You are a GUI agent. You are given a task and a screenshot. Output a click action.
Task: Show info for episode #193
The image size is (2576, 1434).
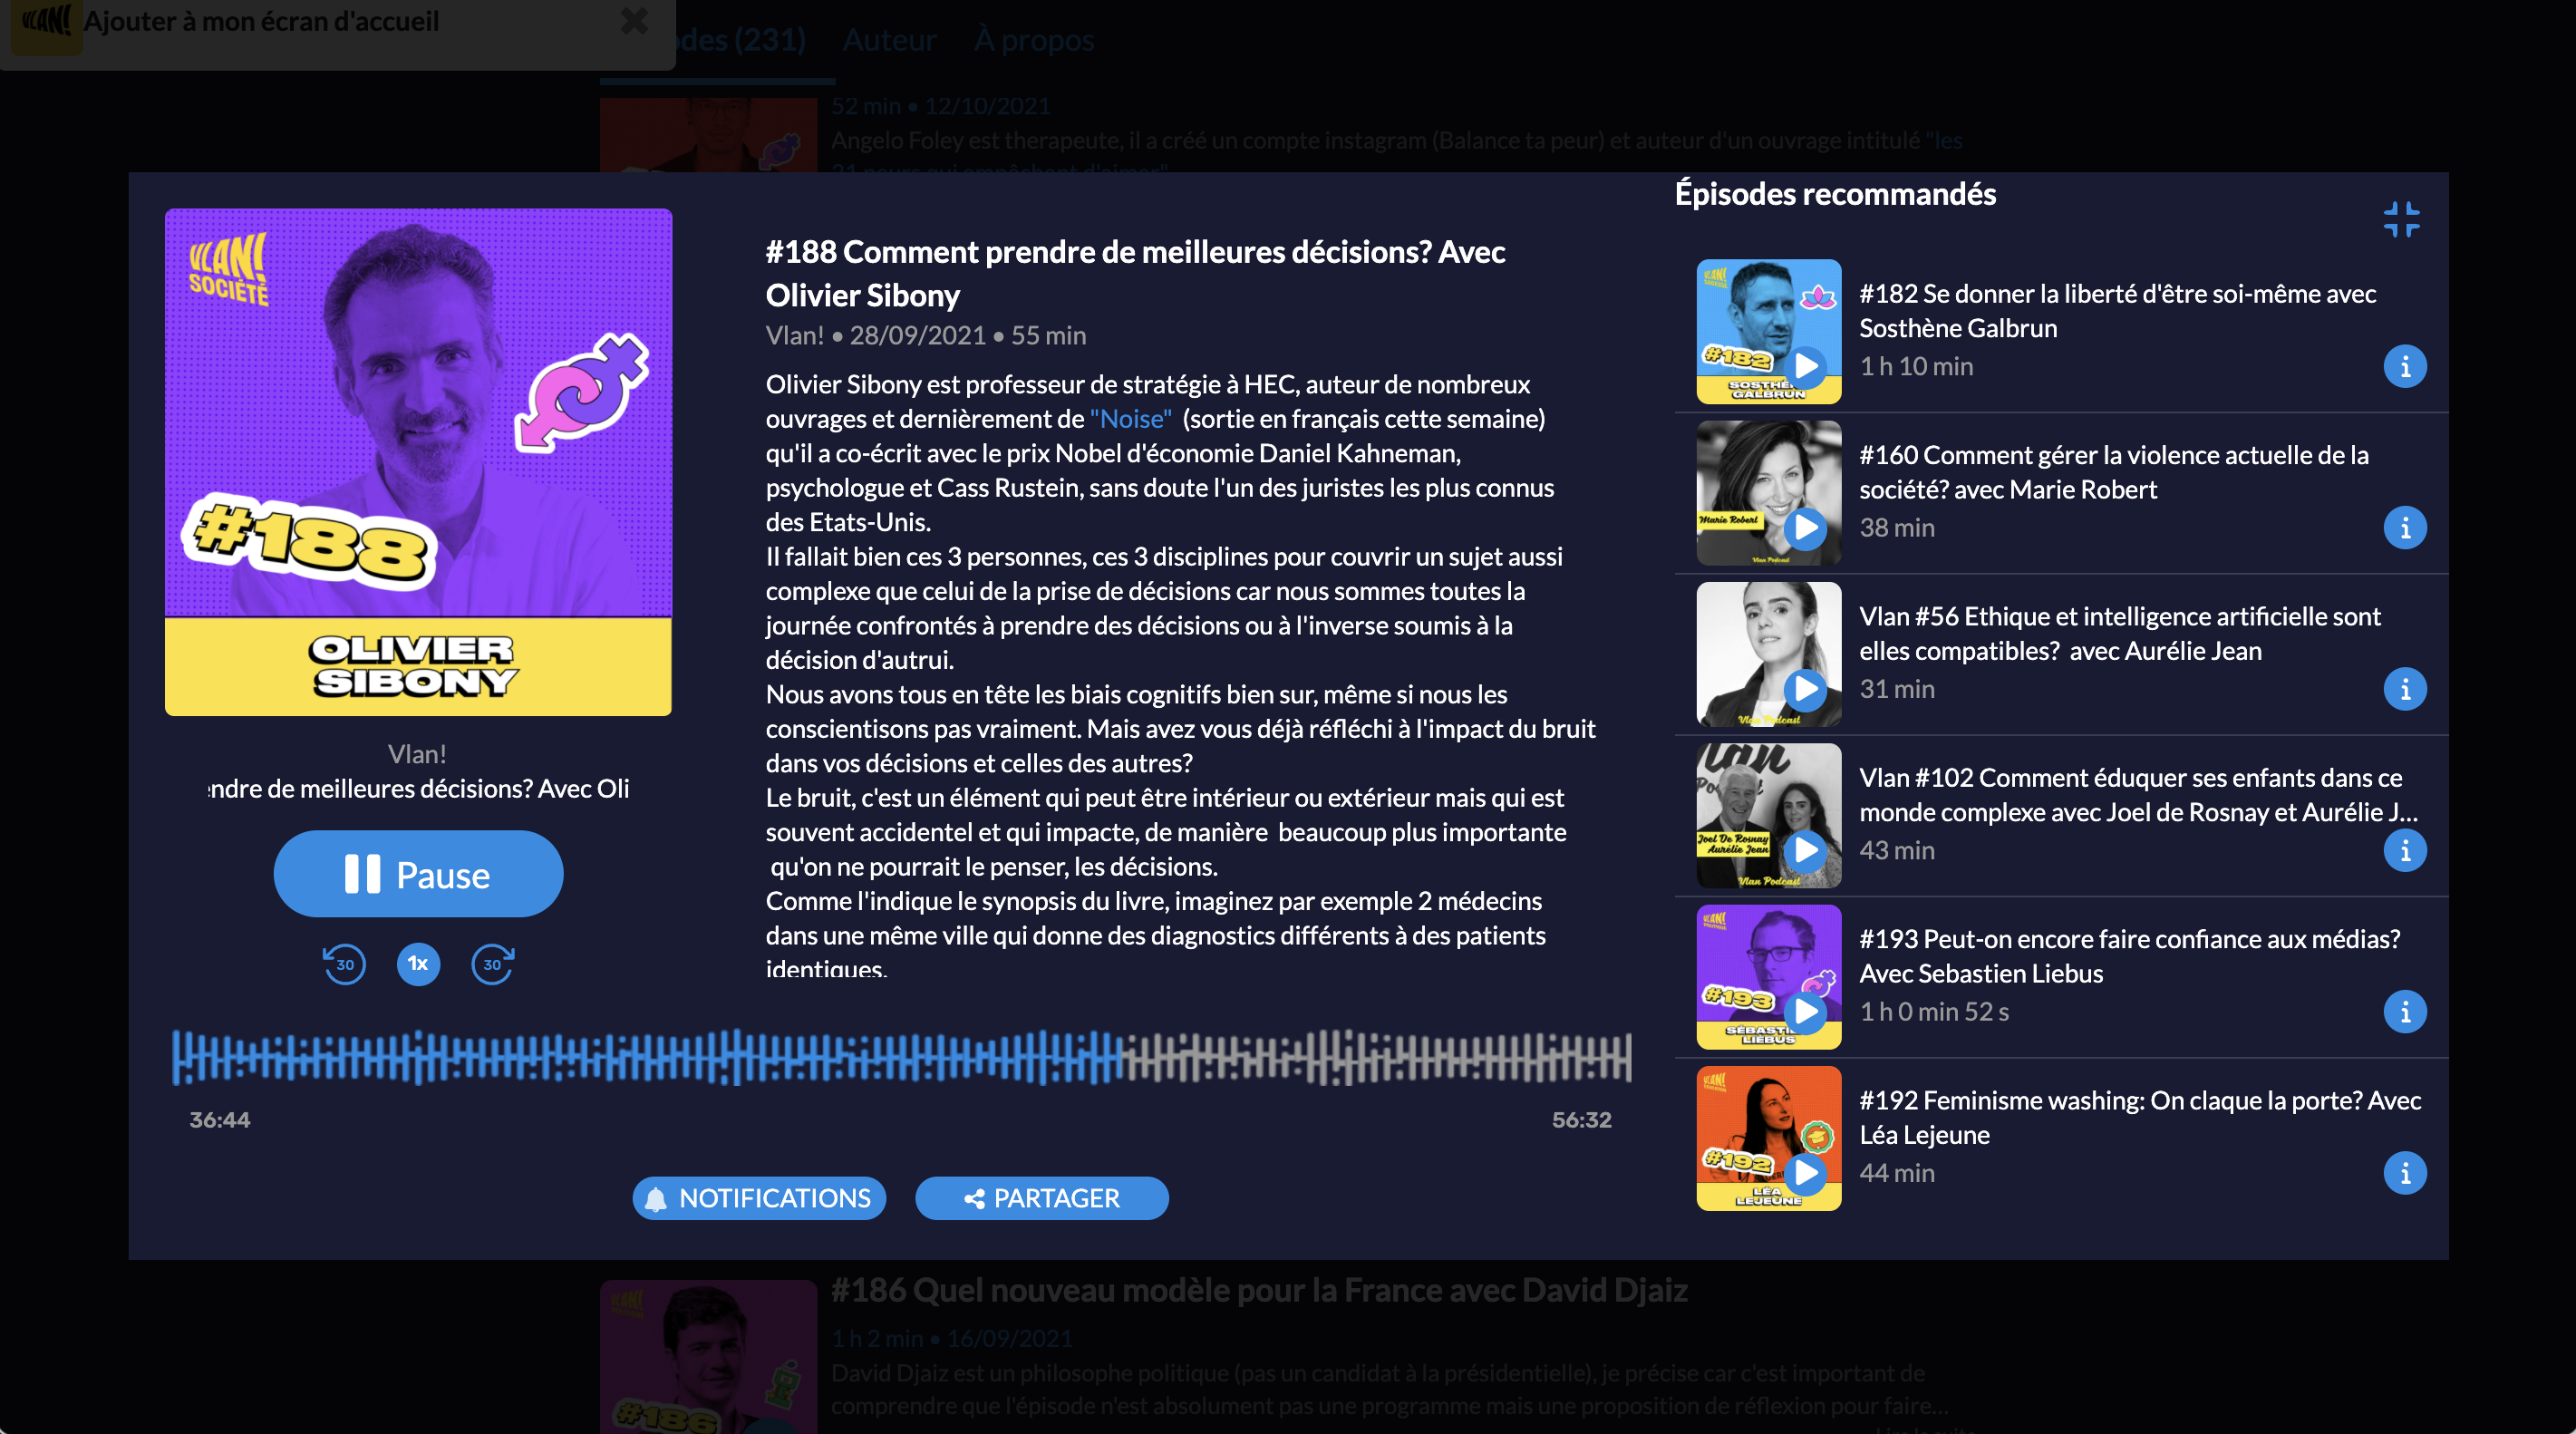(x=2405, y=1011)
